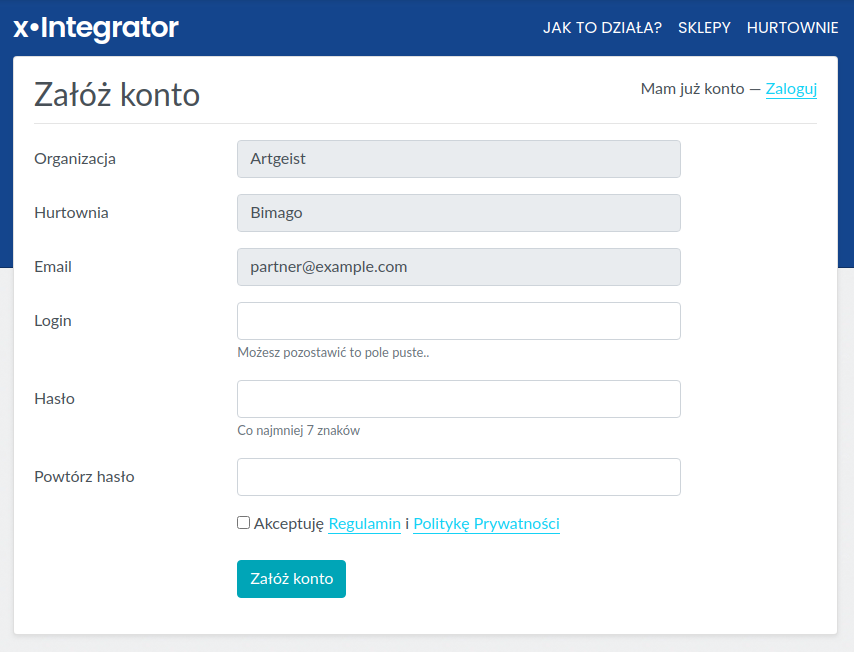
Task: Focus the empty Login input box
Action: coord(458,321)
